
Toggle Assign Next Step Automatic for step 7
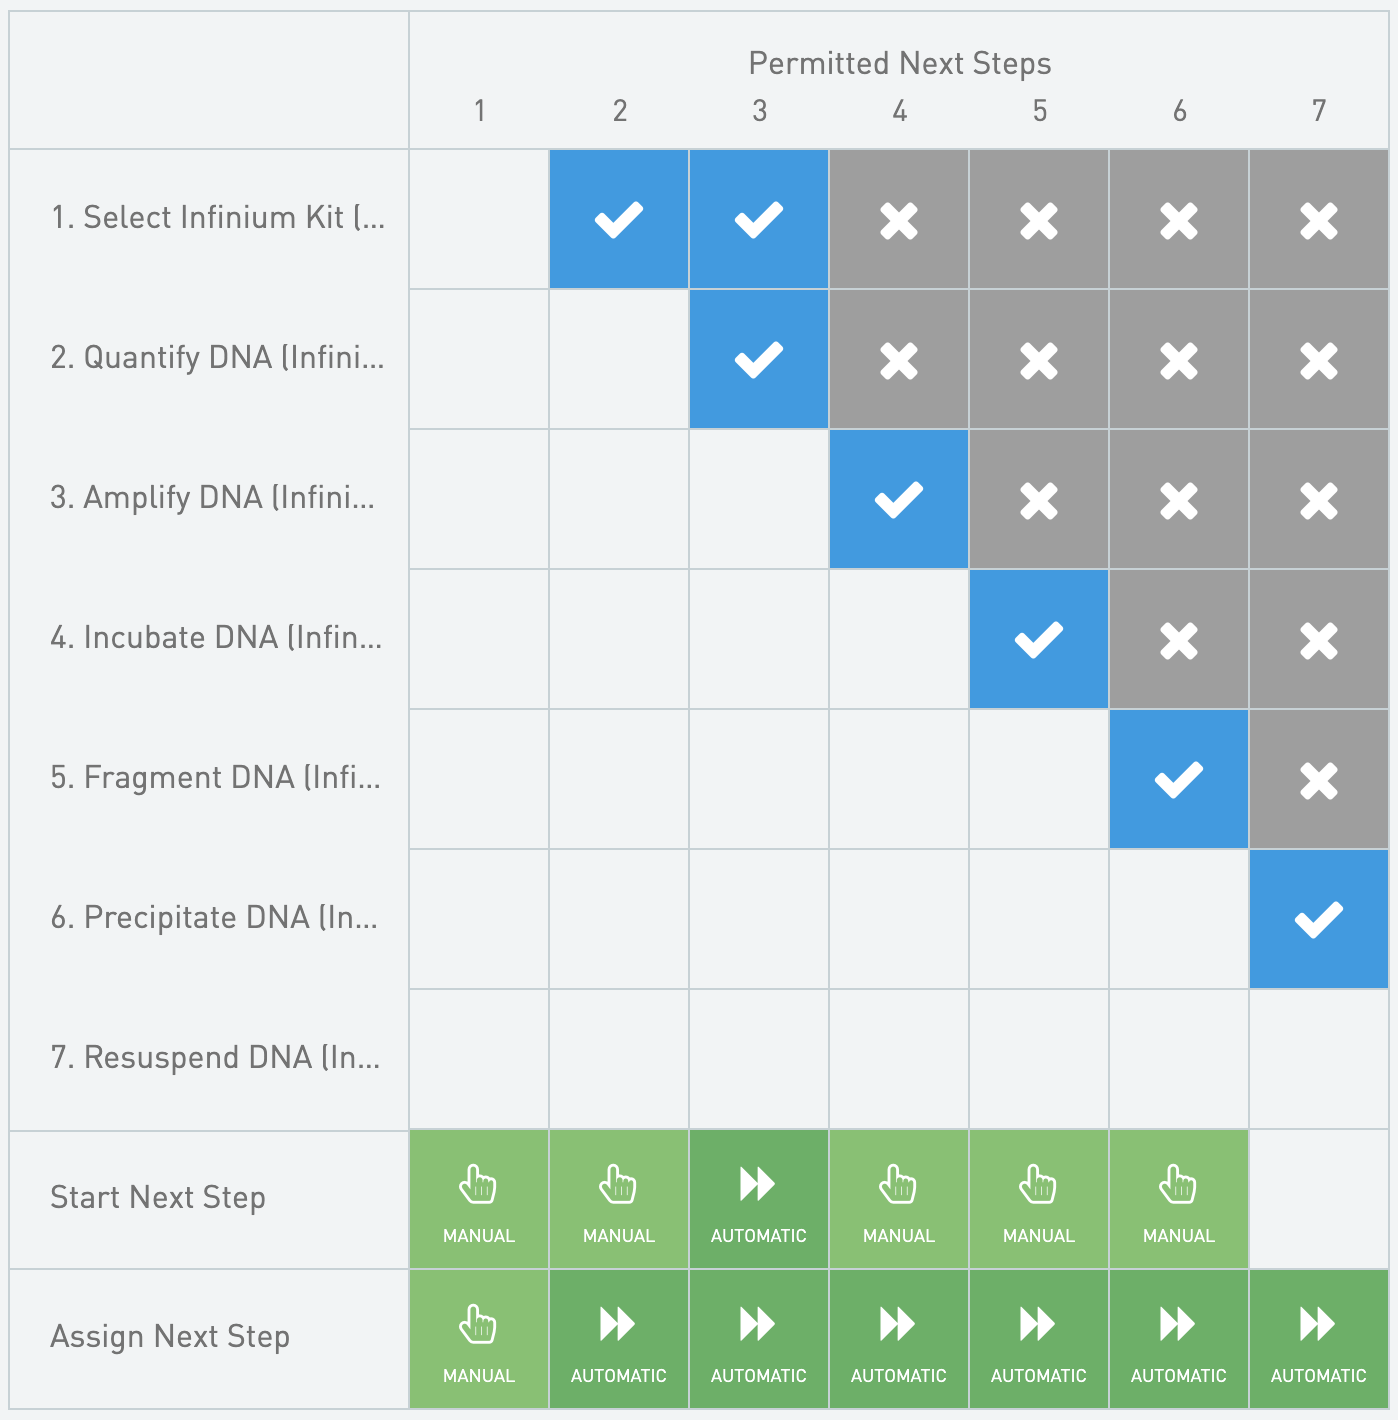point(1319,1340)
